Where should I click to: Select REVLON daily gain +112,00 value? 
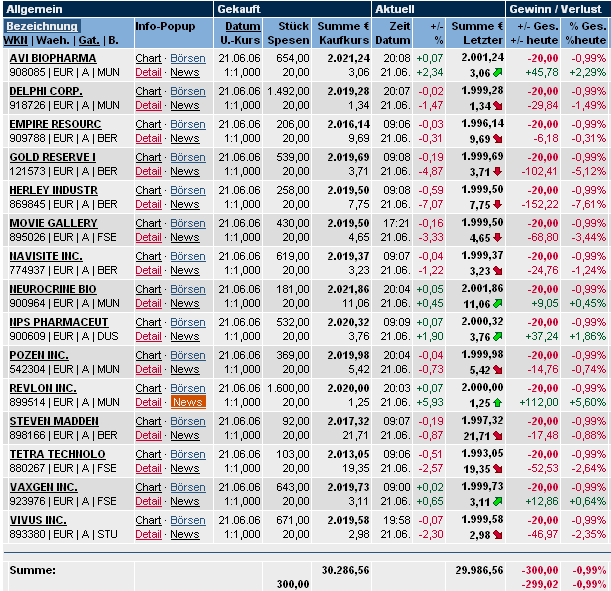point(539,402)
